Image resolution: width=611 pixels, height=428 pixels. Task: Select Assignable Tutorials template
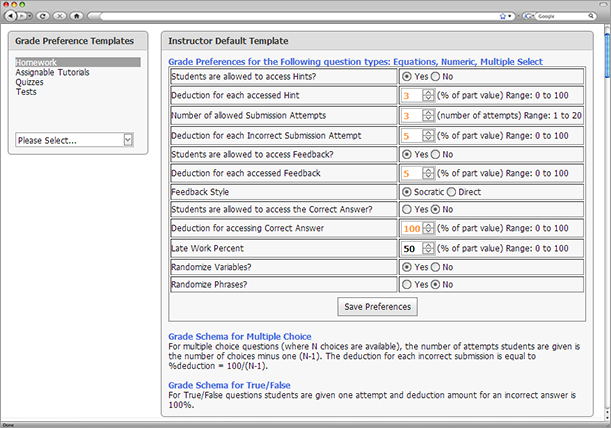pyautogui.click(x=53, y=72)
